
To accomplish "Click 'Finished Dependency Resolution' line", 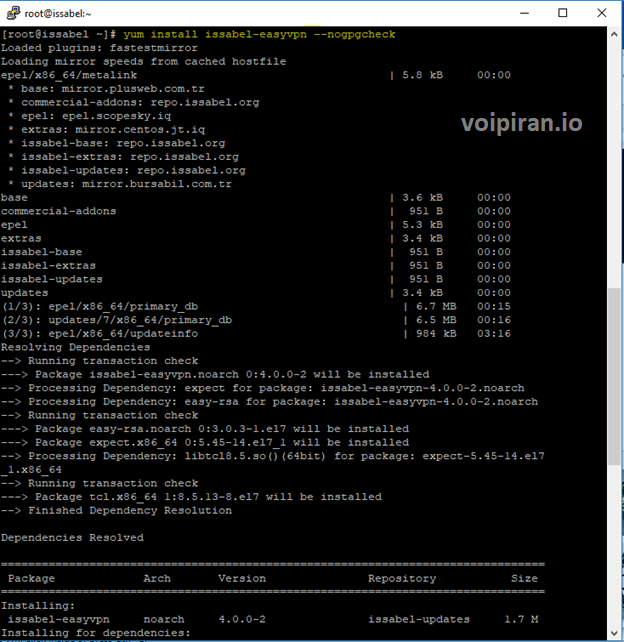I will tap(116, 511).
